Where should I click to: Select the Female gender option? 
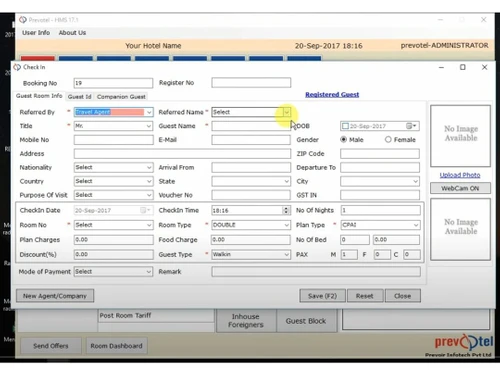tap(388, 139)
